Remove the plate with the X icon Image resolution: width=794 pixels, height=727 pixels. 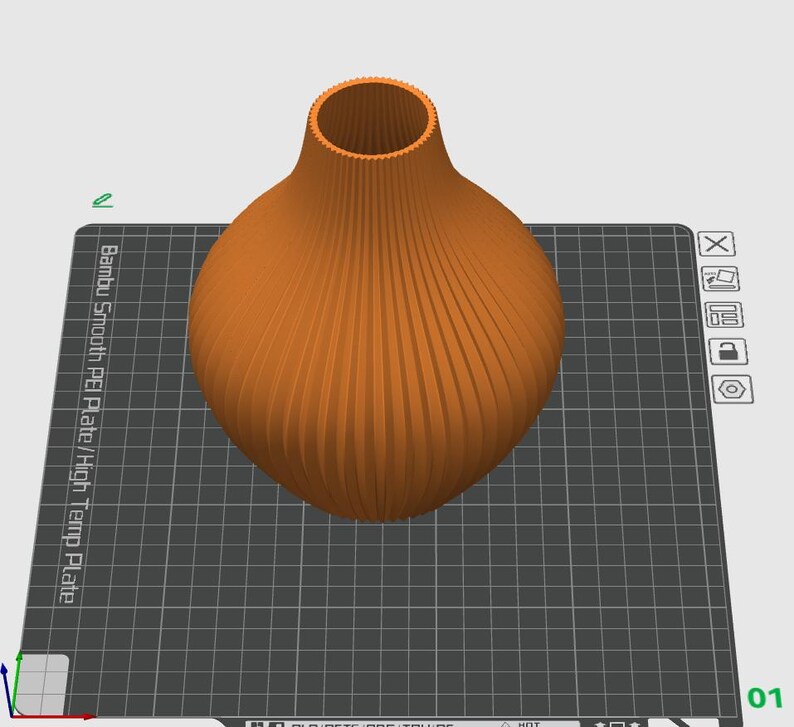coord(717,244)
